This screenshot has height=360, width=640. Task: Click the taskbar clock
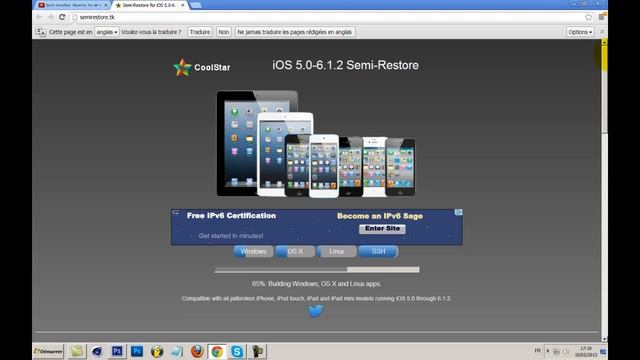pos(586,352)
